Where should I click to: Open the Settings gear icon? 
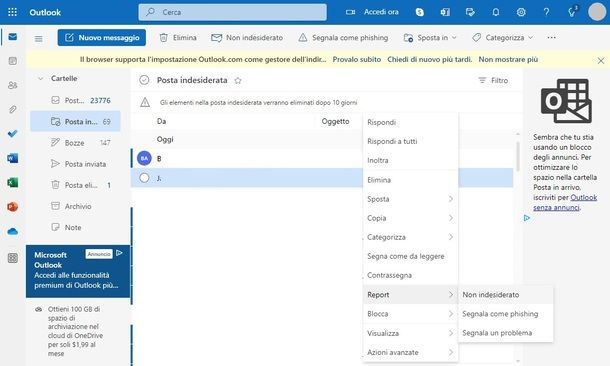521,12
